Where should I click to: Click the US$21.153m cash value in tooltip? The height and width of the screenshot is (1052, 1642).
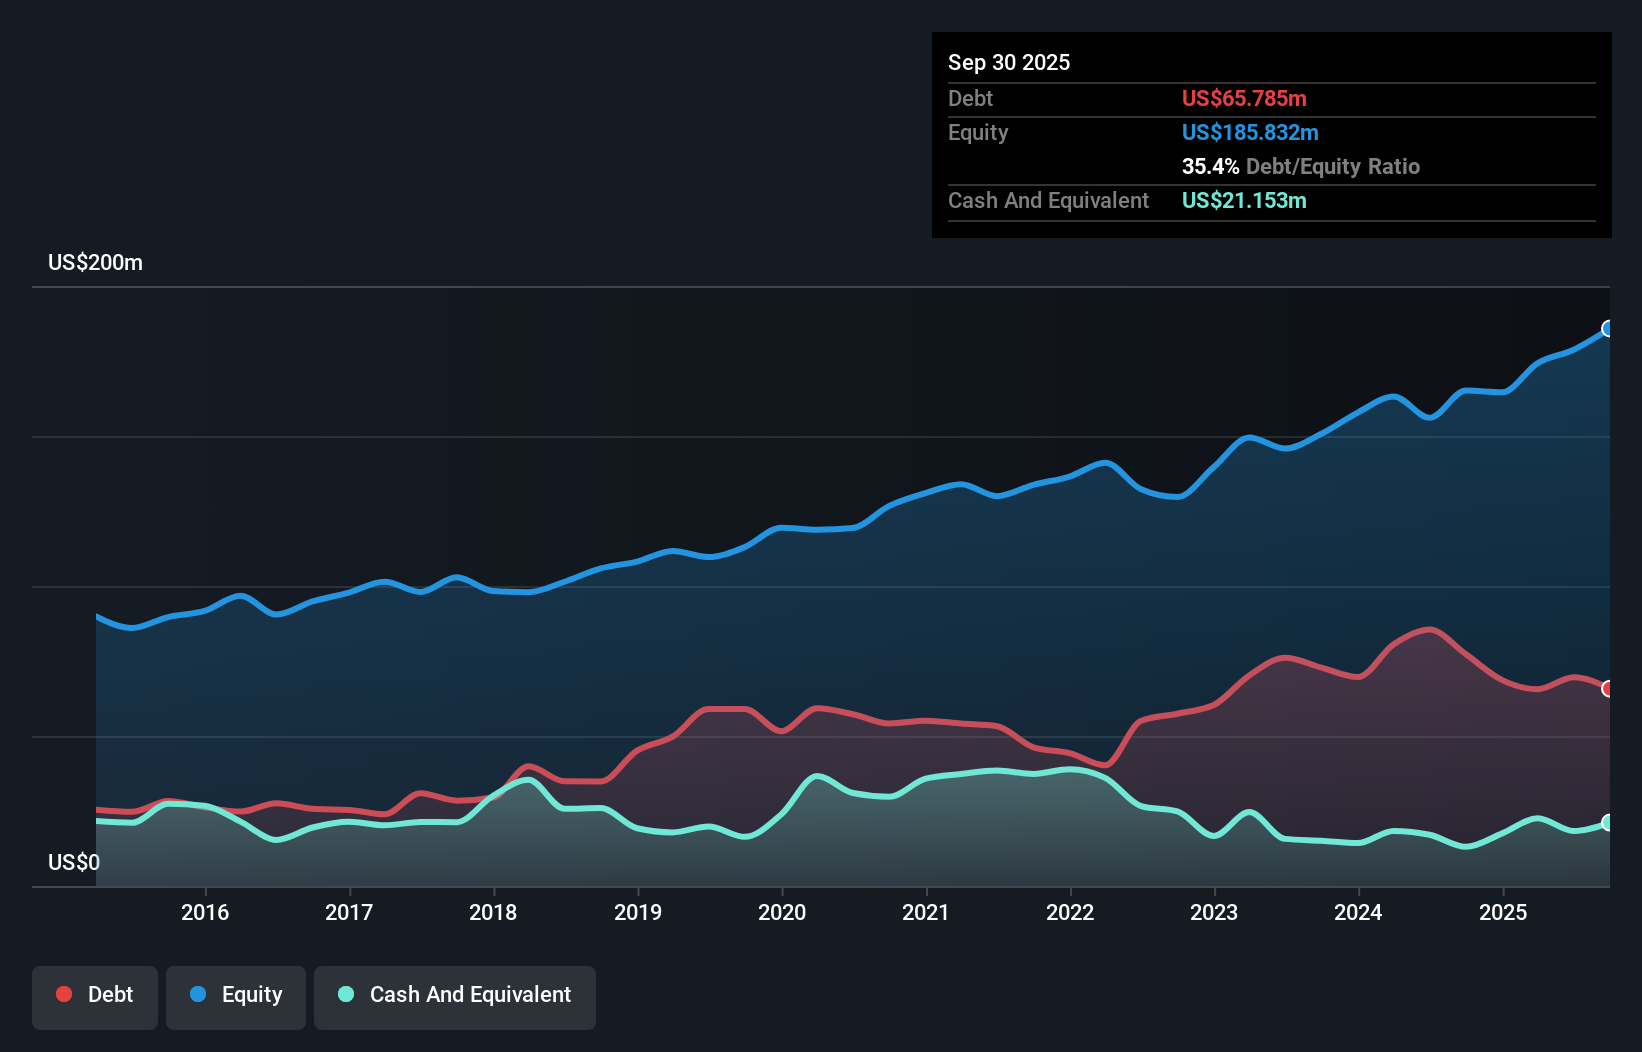tap(1243, 201)
